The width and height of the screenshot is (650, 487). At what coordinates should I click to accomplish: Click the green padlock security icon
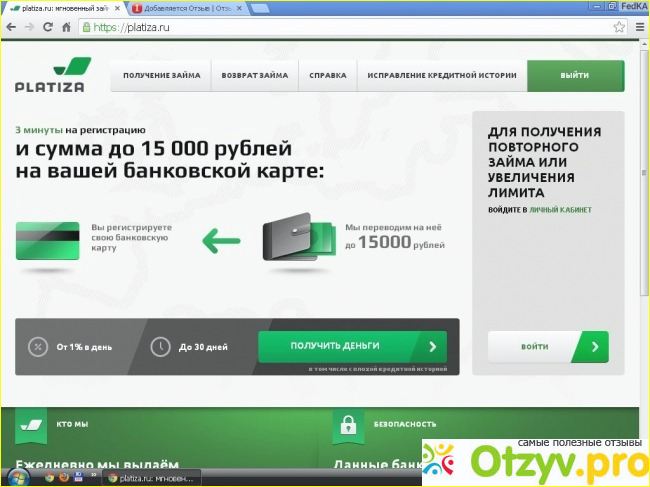click(349, 424)
